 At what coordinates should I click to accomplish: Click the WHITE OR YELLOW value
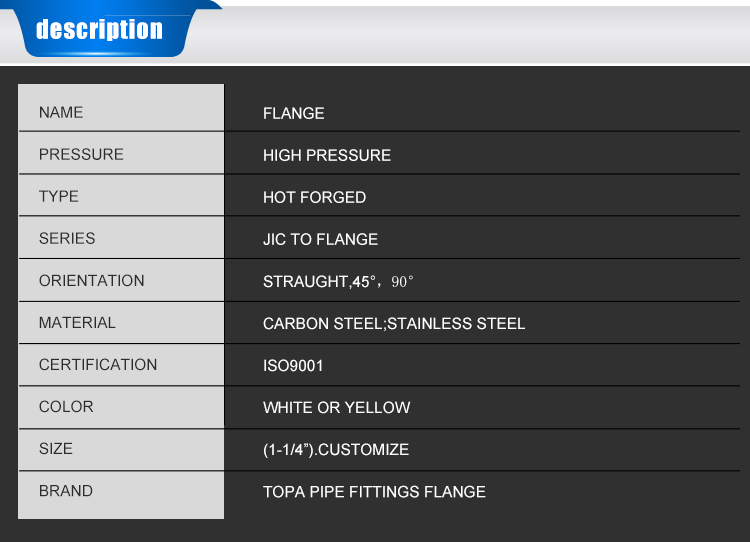(x=336, y=407)
